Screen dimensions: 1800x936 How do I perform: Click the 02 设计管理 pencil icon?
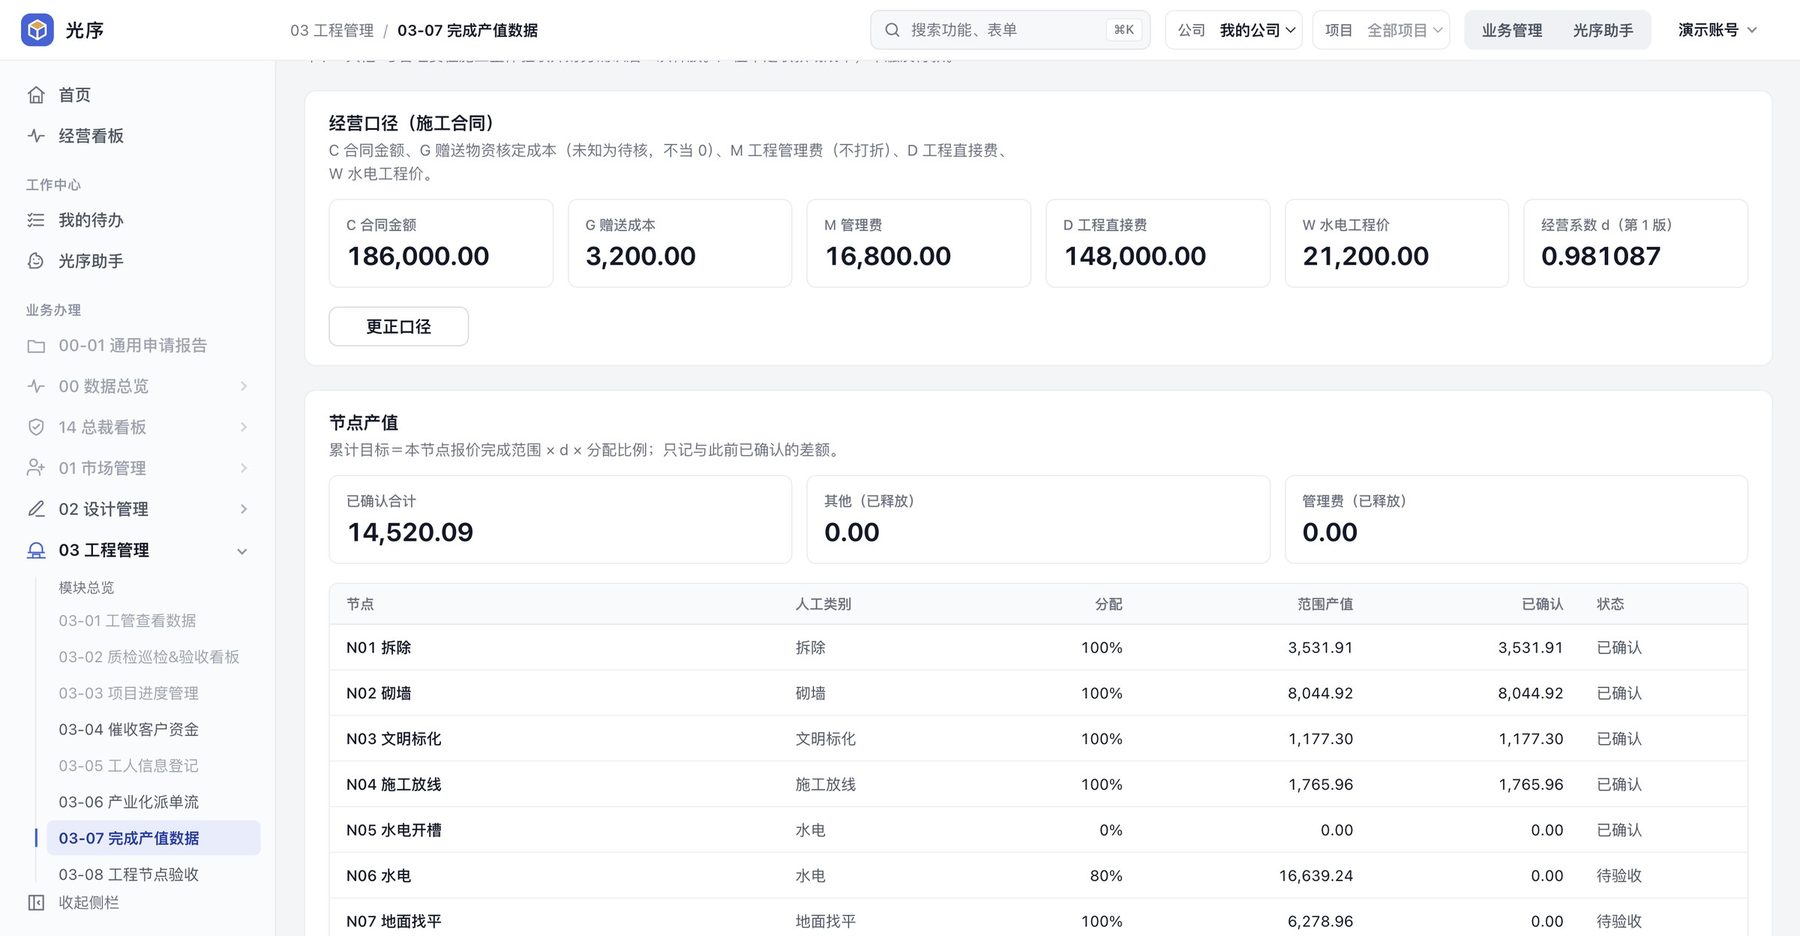pyautogui.click(x=36, y=509)
